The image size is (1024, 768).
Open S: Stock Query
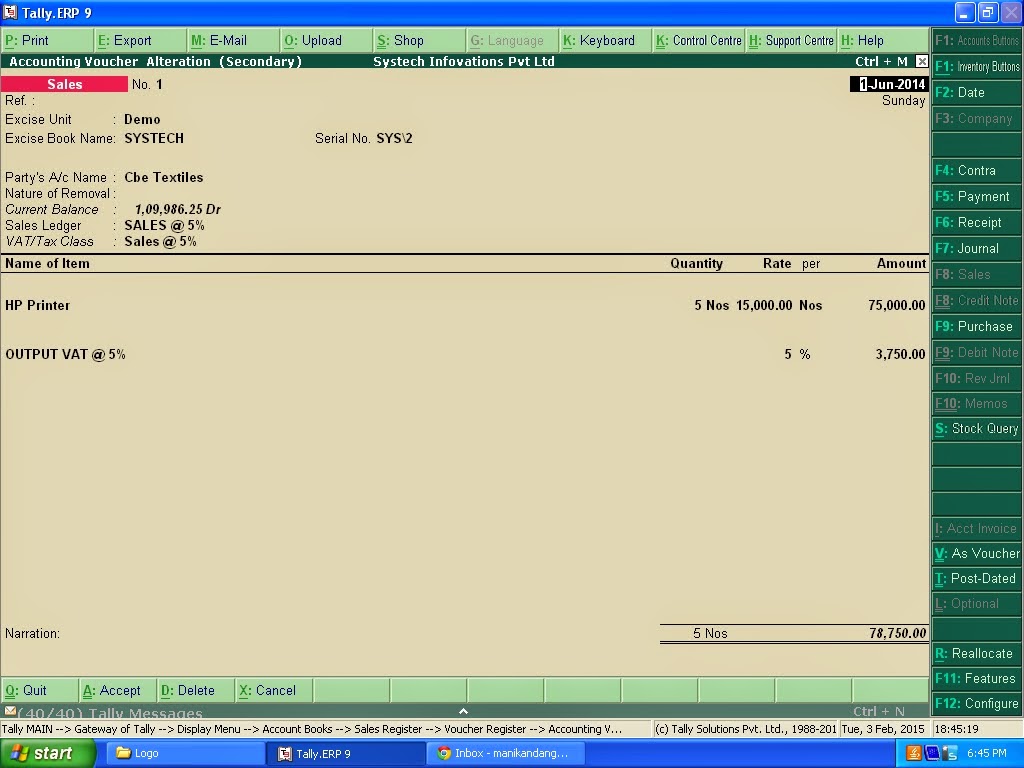point(976,428)
